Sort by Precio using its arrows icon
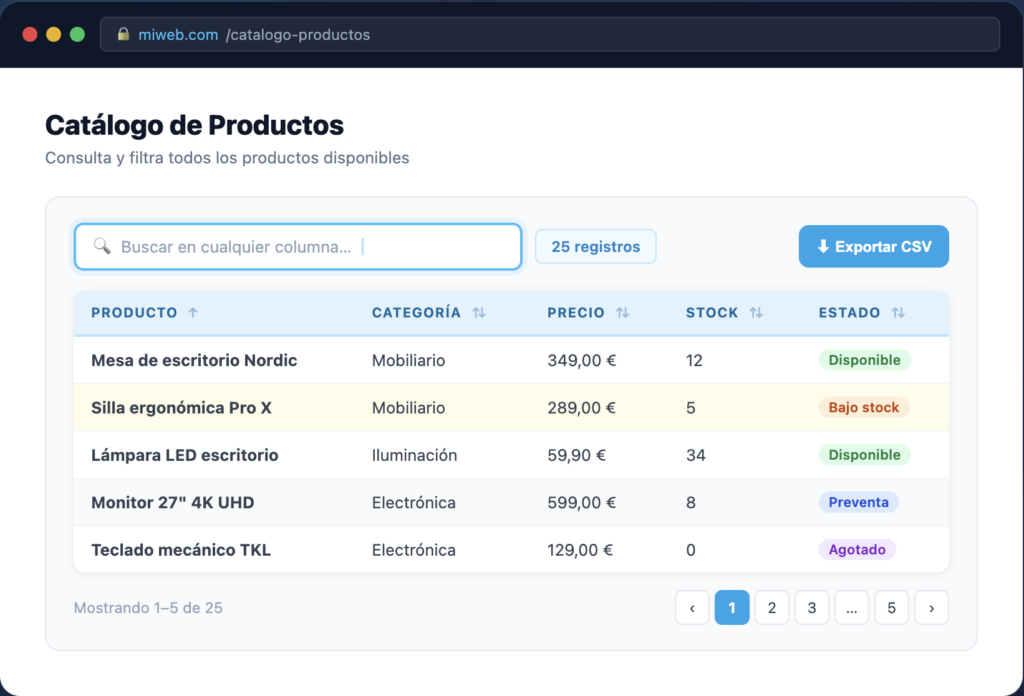The width and height of the screenshot is (1024, 696). pos(623,313)
